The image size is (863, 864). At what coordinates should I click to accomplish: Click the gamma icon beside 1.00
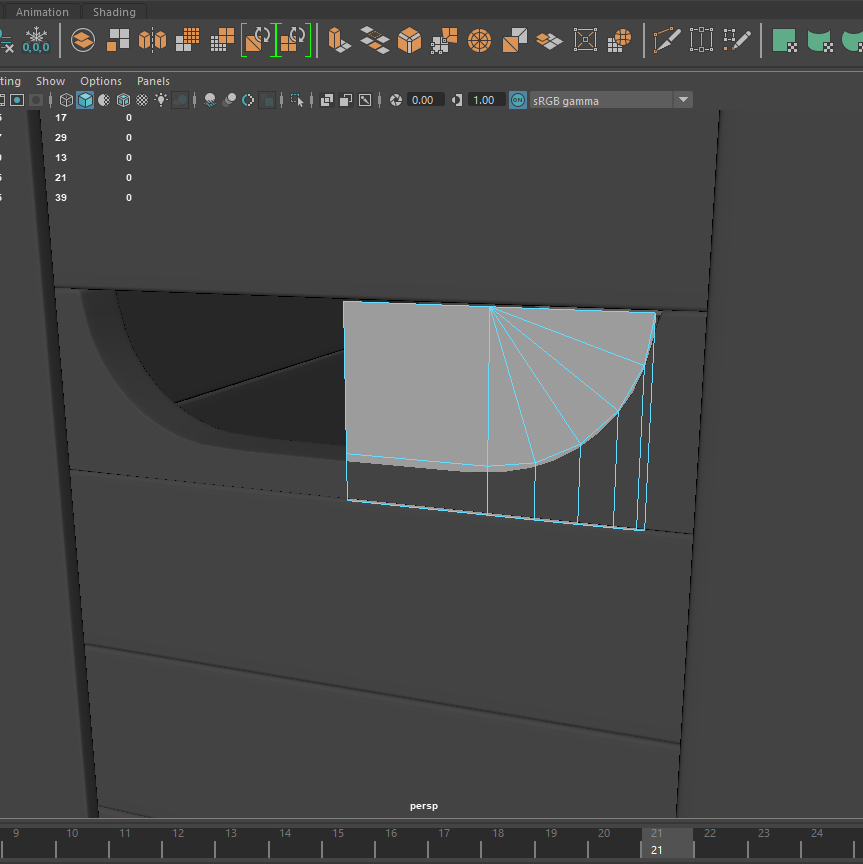(457, 100)
